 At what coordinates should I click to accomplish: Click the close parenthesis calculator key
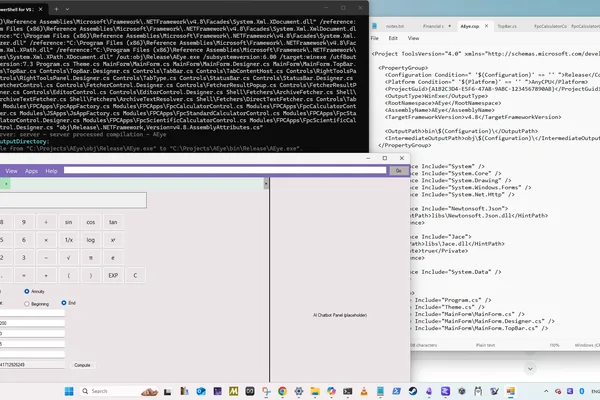click(x=91, y=275)
